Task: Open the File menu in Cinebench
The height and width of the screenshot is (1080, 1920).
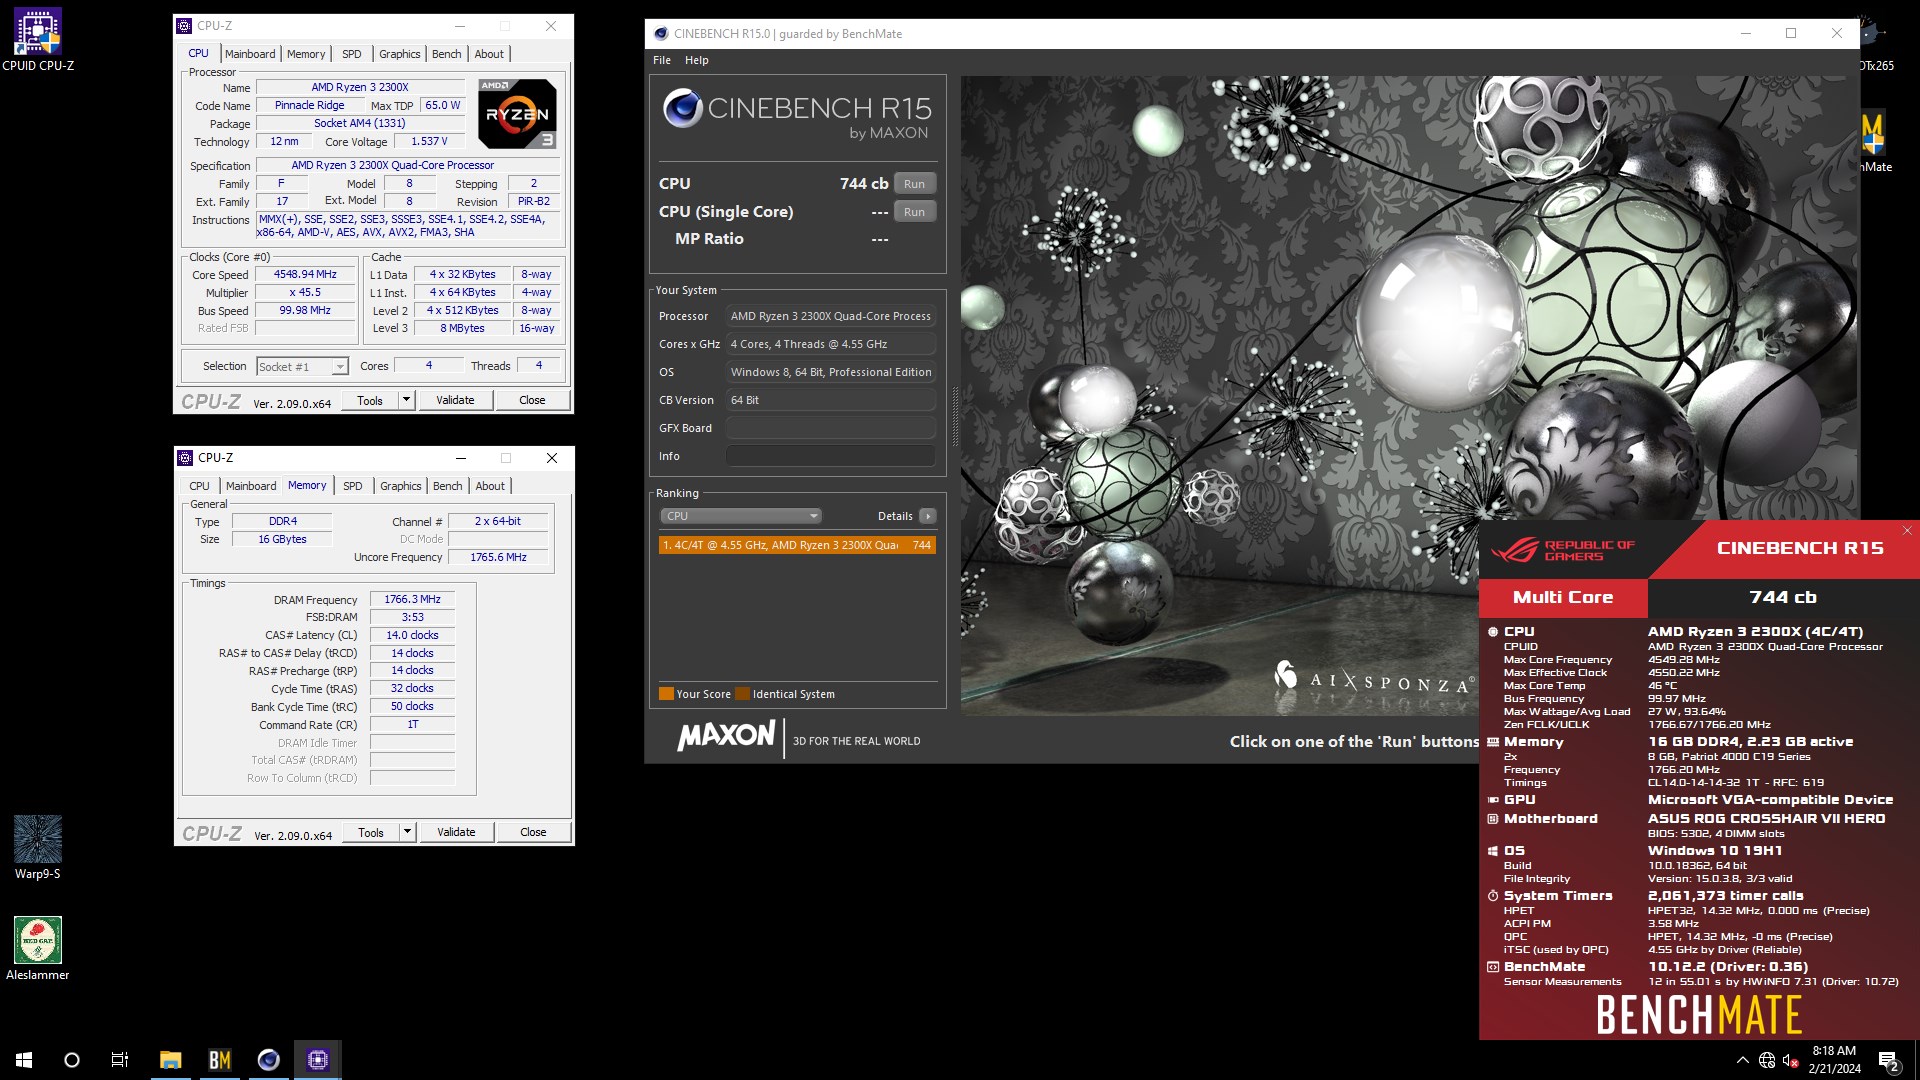Action: pos(662,60)
